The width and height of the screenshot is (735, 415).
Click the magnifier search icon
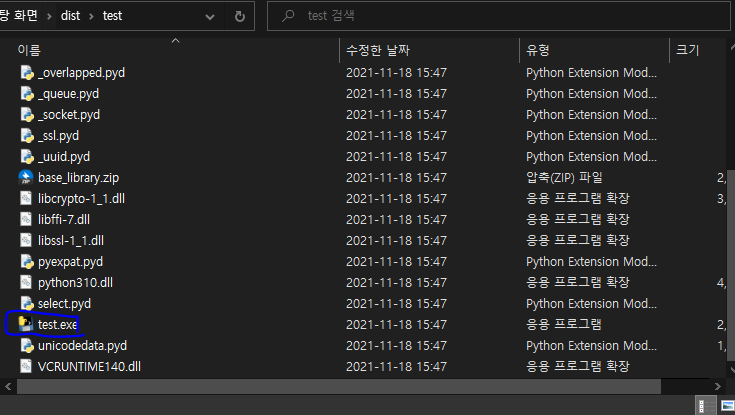coord(288,16)
